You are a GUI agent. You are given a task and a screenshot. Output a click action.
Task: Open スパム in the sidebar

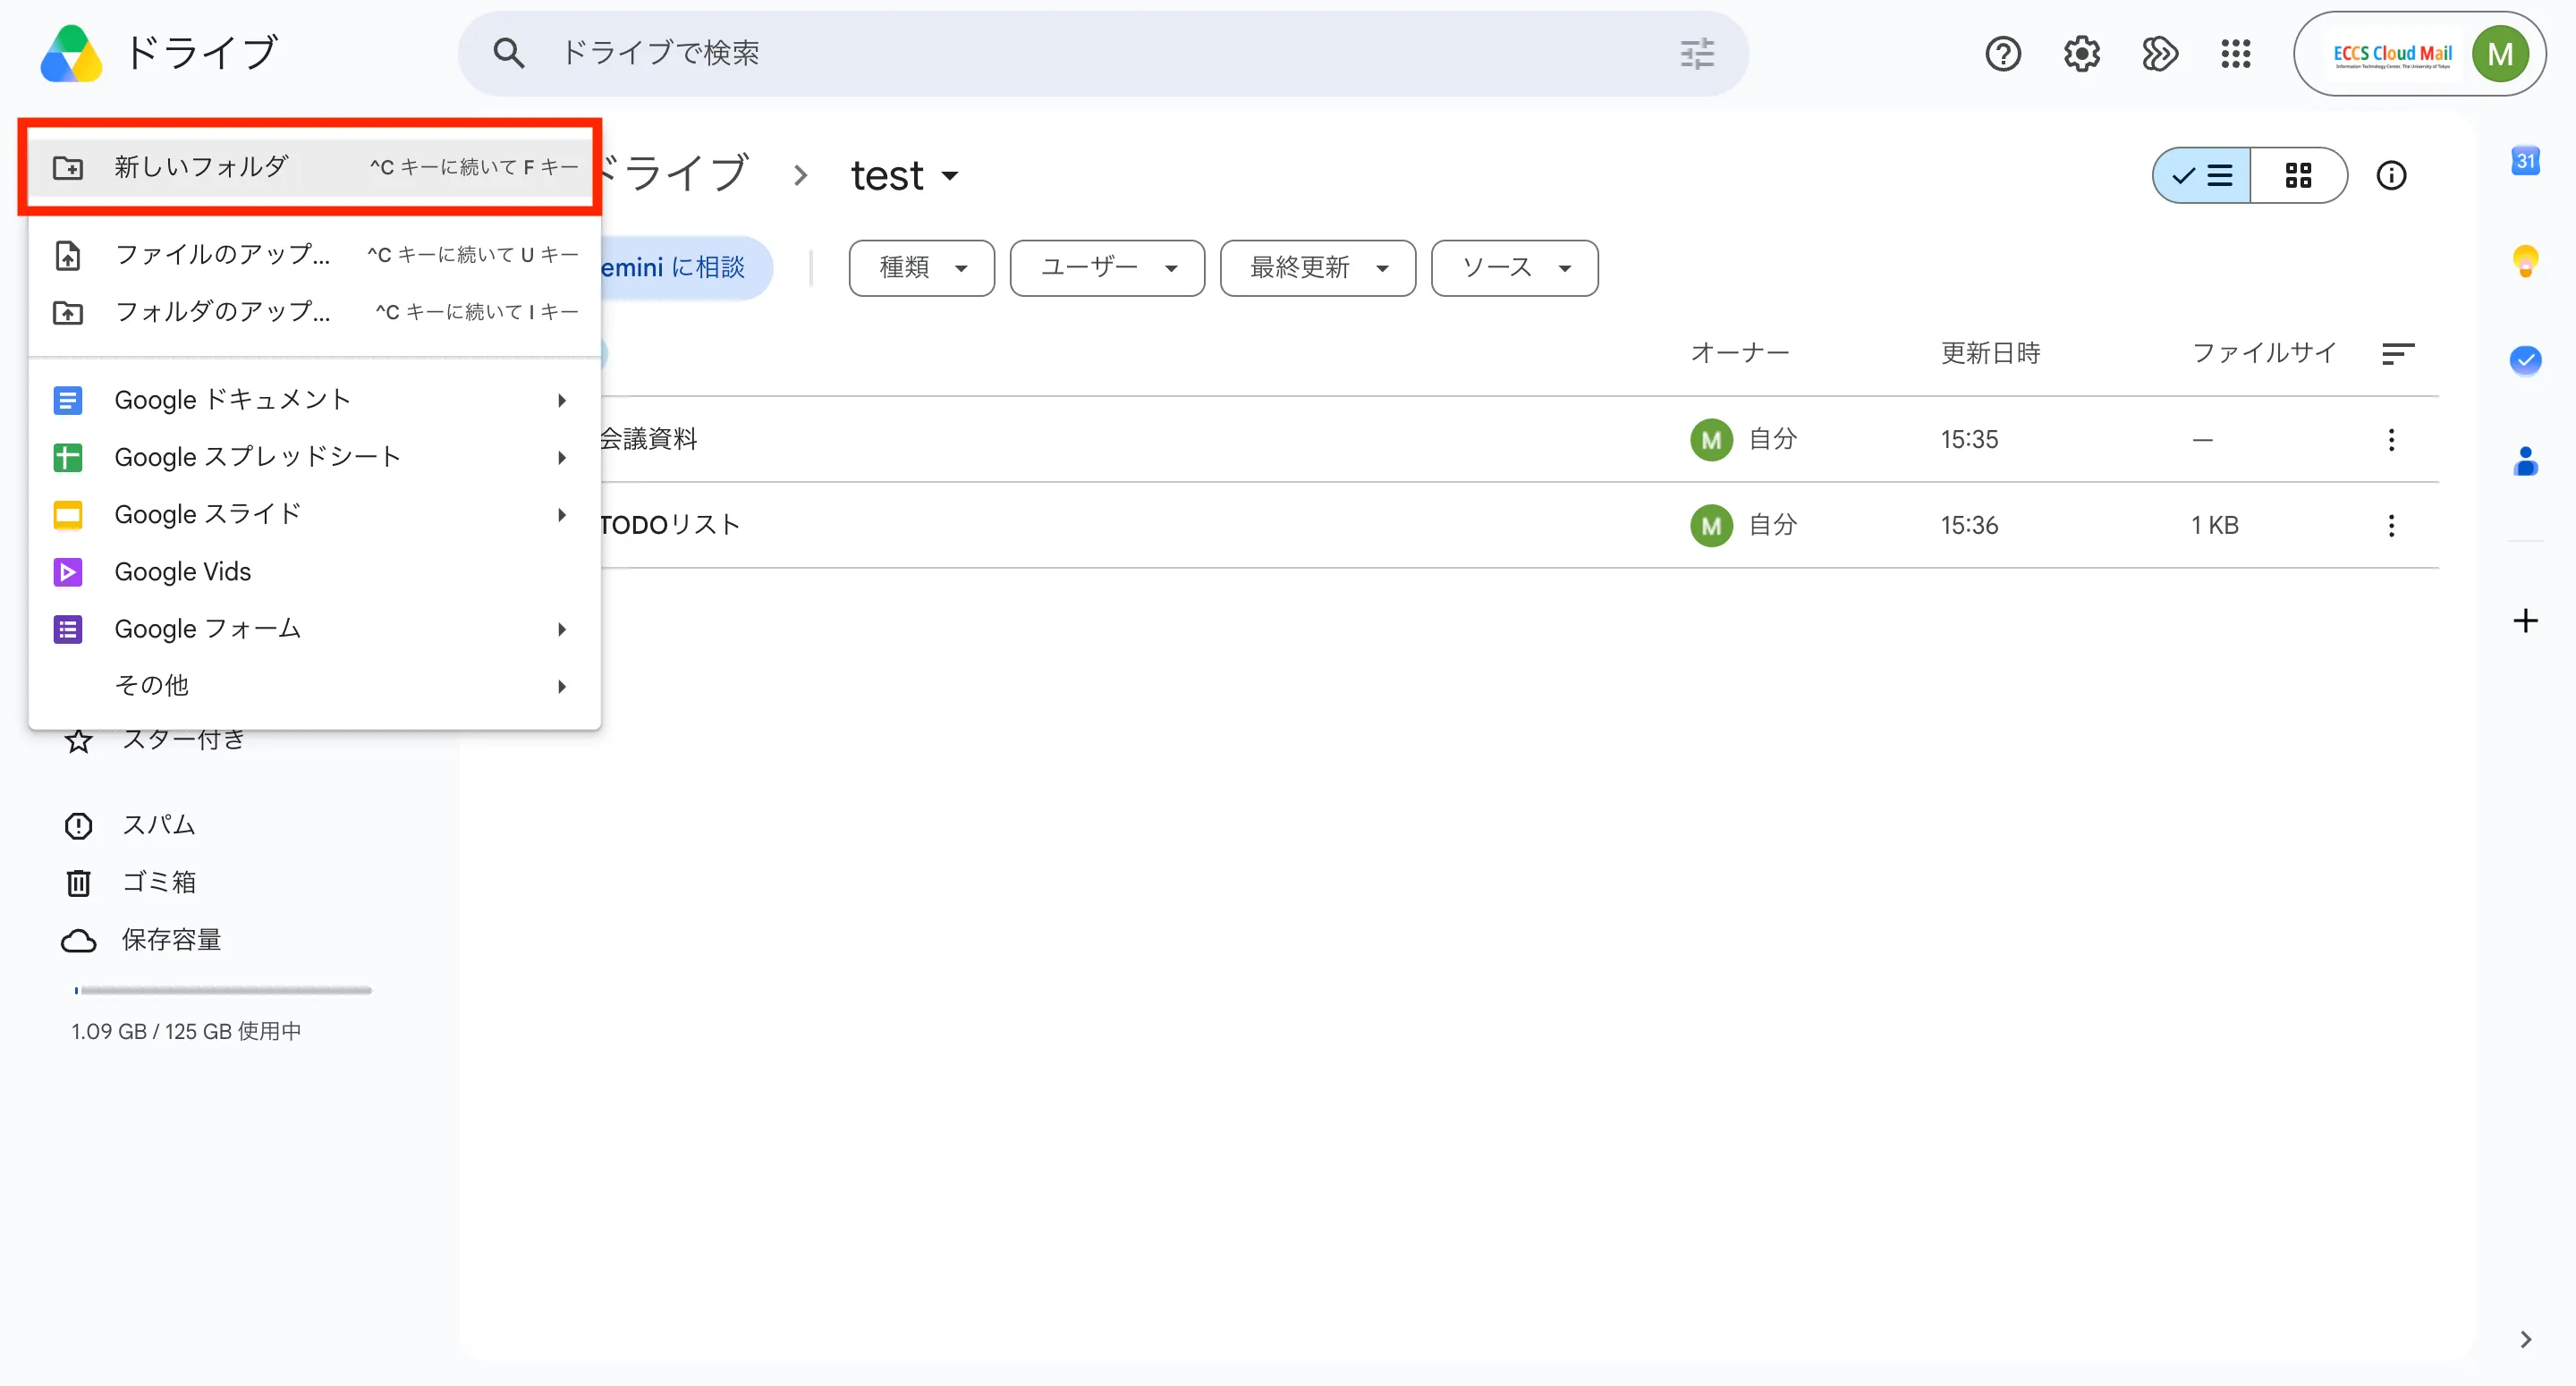pyautogui.click(x=159, y=826)
